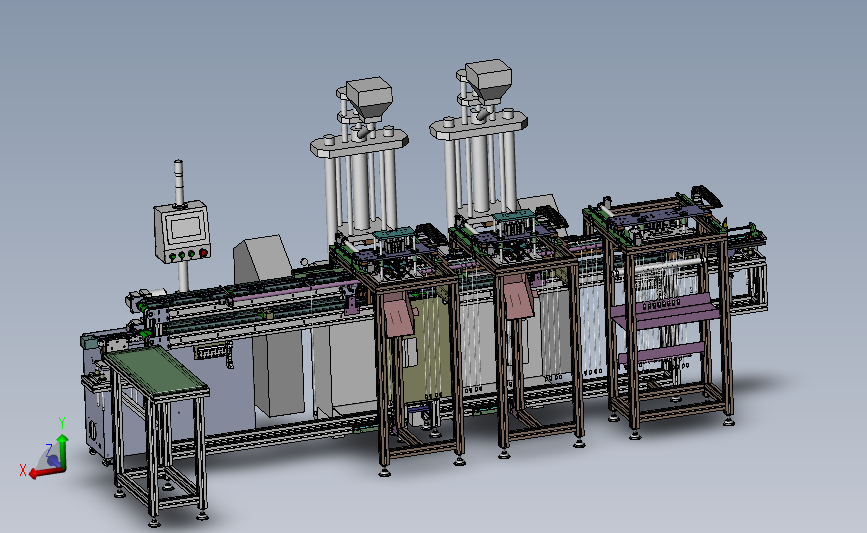867x533 pixels.
Task: Select the control panel display screen
Action: (x=184, y=228)
